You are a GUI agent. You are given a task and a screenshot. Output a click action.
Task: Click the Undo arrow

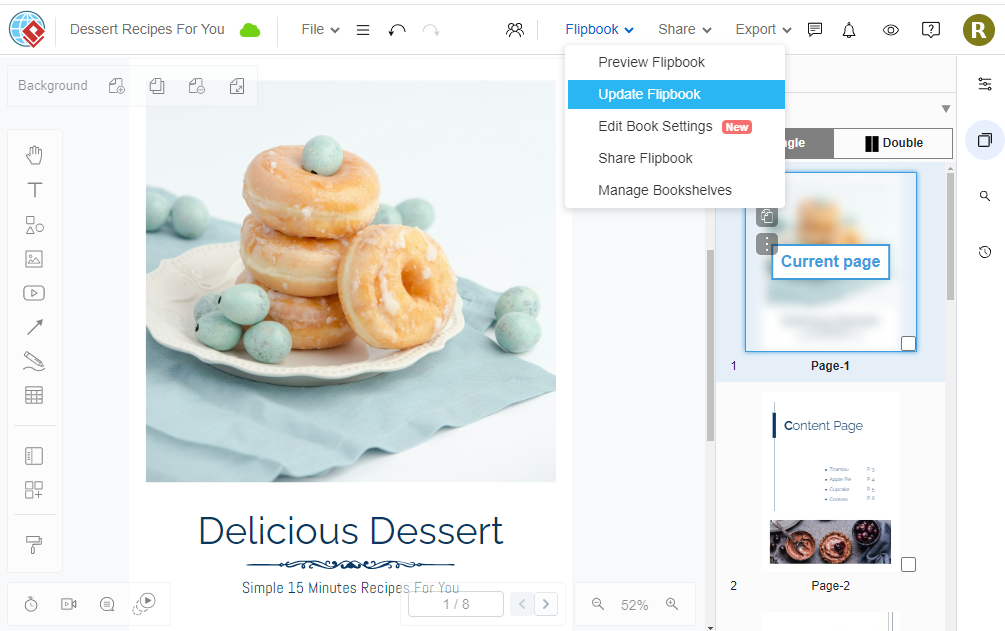pyautogui.click(x=397, y=30)
